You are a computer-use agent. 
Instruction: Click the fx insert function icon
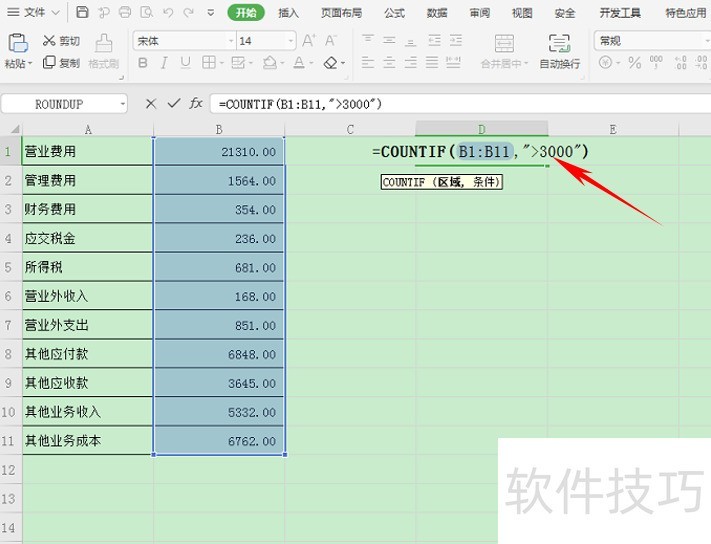(x=195, y=104)
